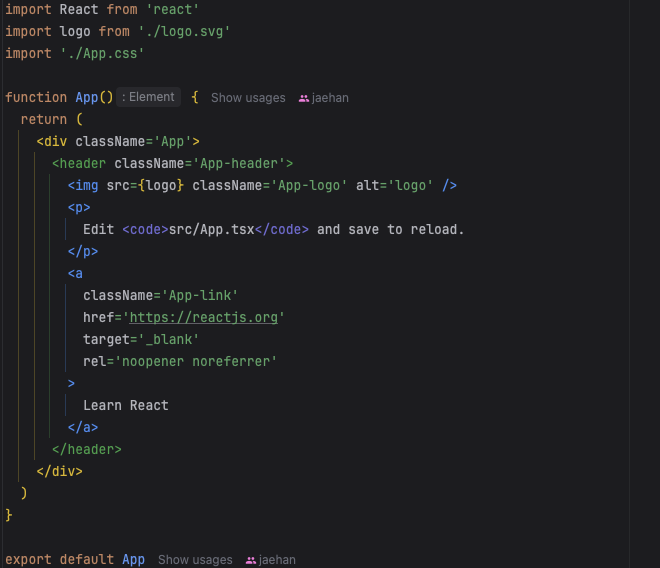Image resolution: width=660 pixels, height=568 pixels.
Task: Click 'and save to reload.' text
Action: point(390,229)
